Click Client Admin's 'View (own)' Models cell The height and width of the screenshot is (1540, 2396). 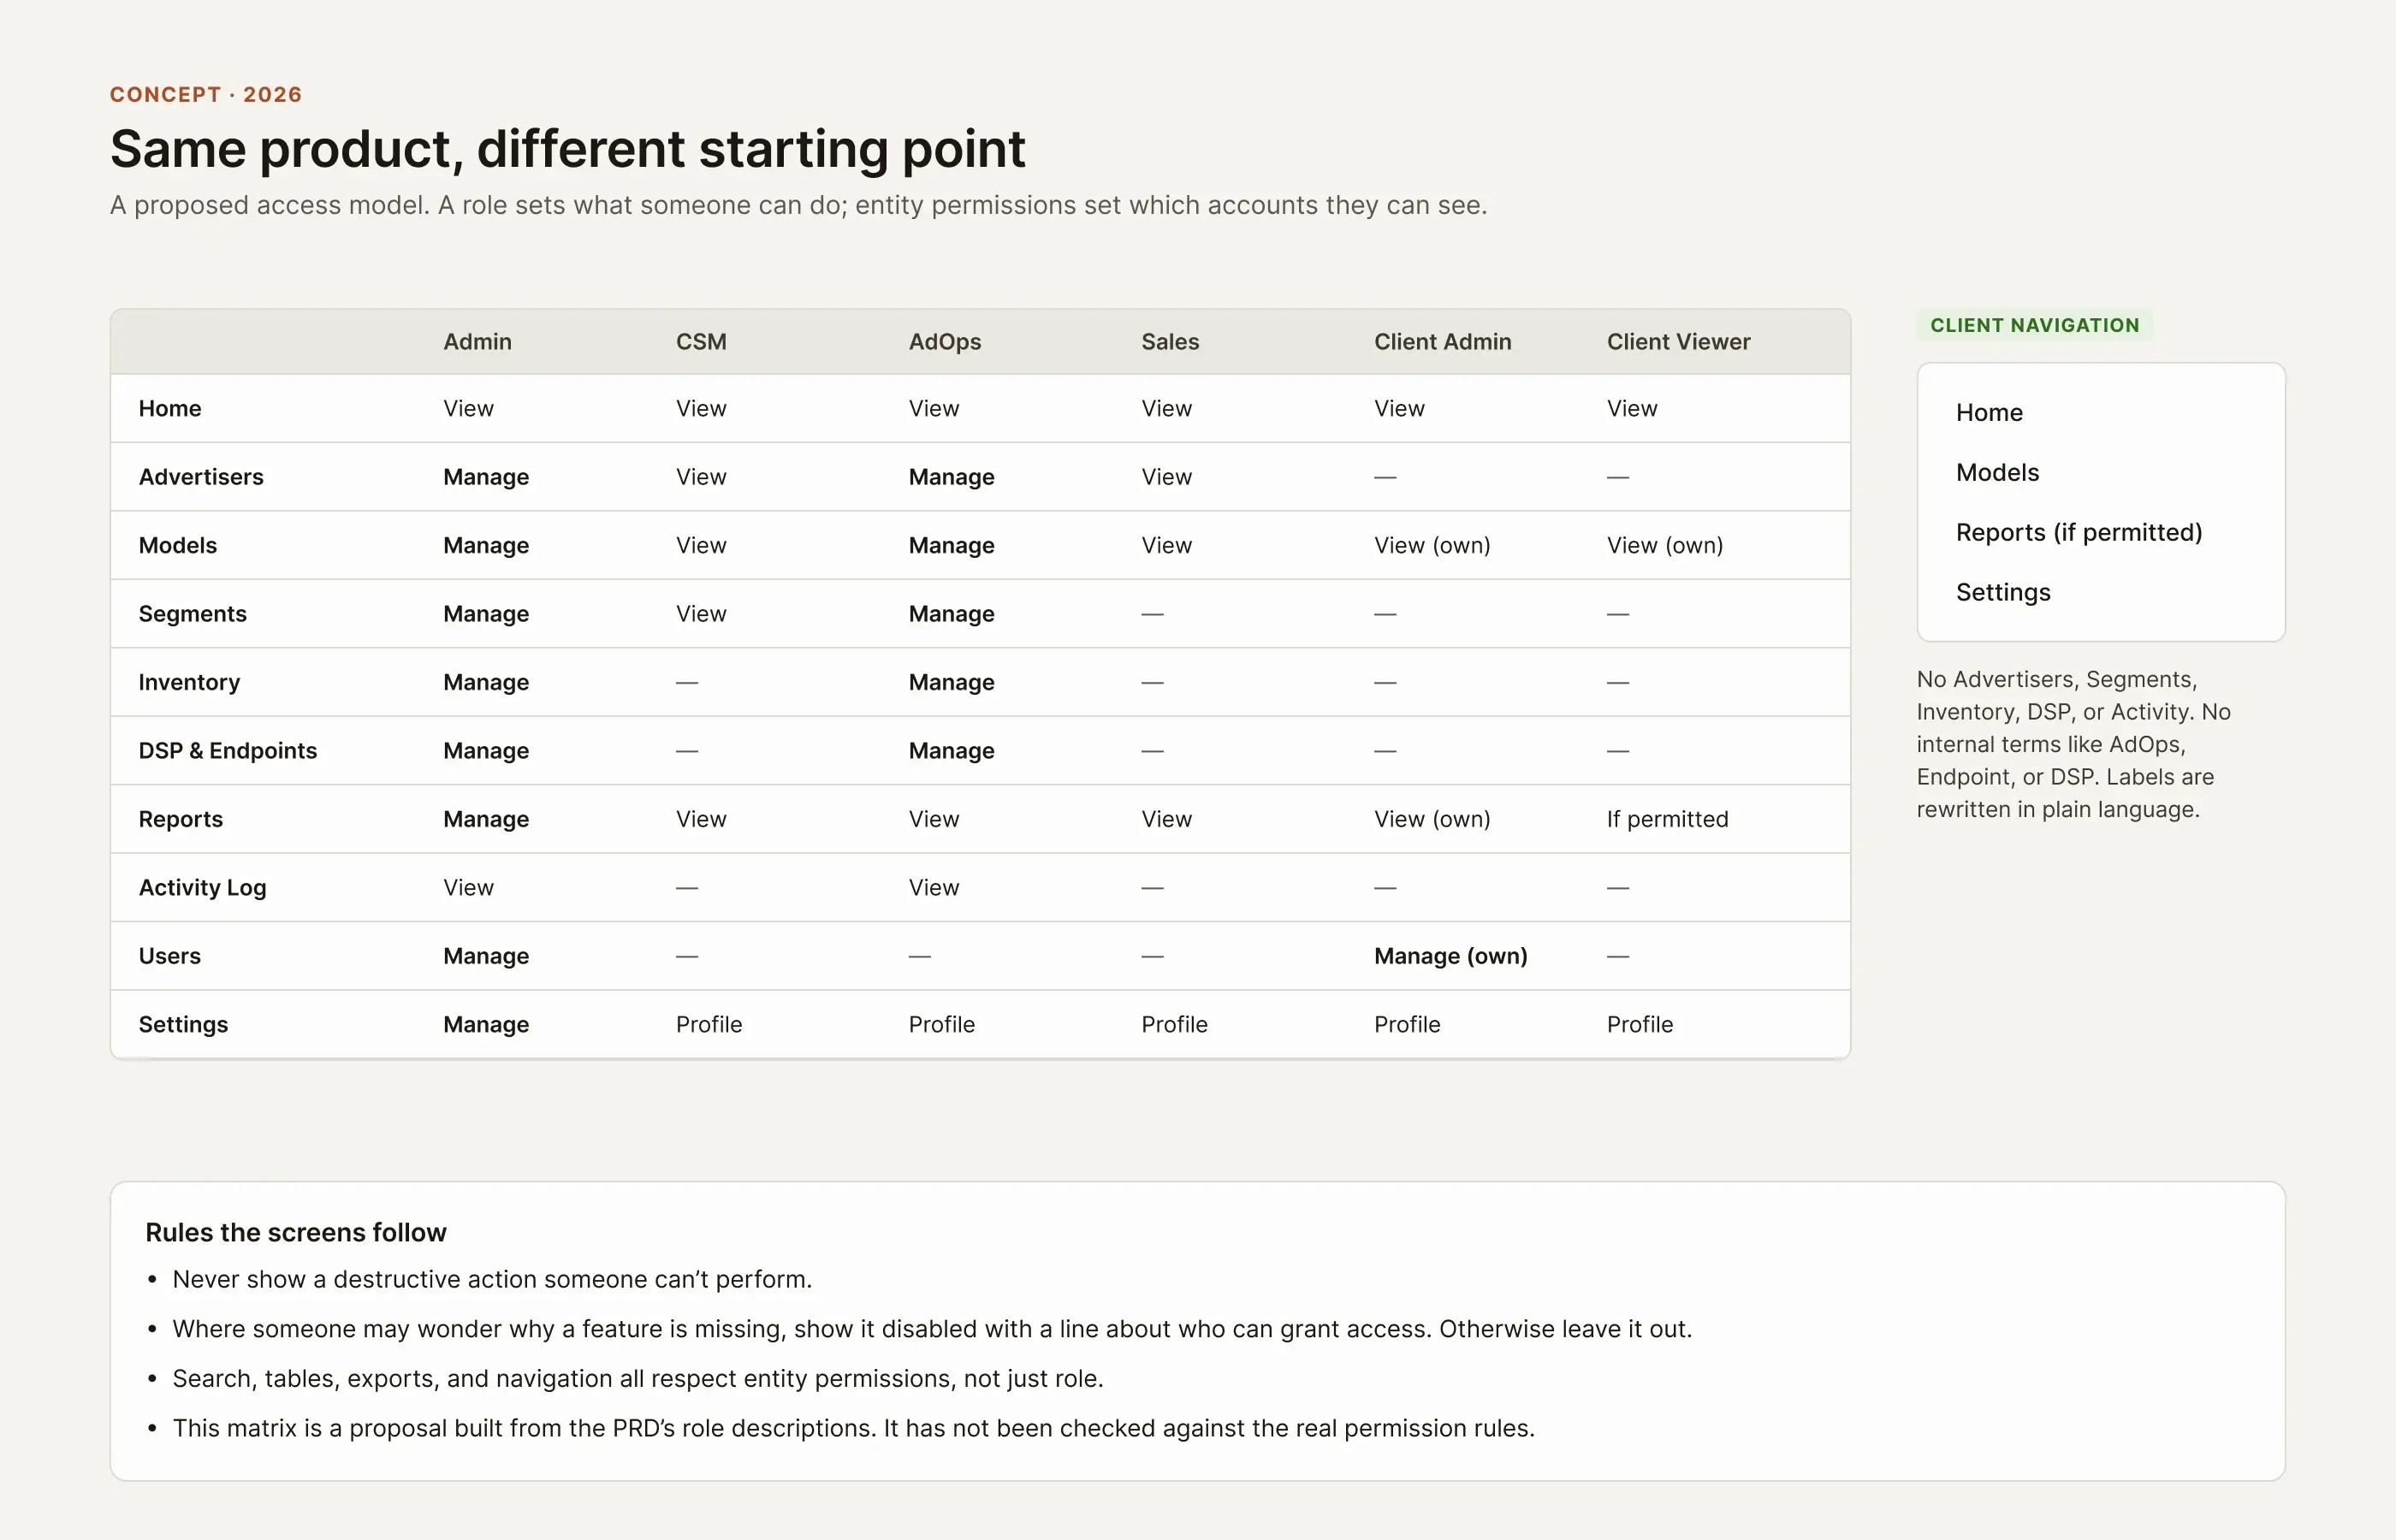click(x=1432, y=545)
